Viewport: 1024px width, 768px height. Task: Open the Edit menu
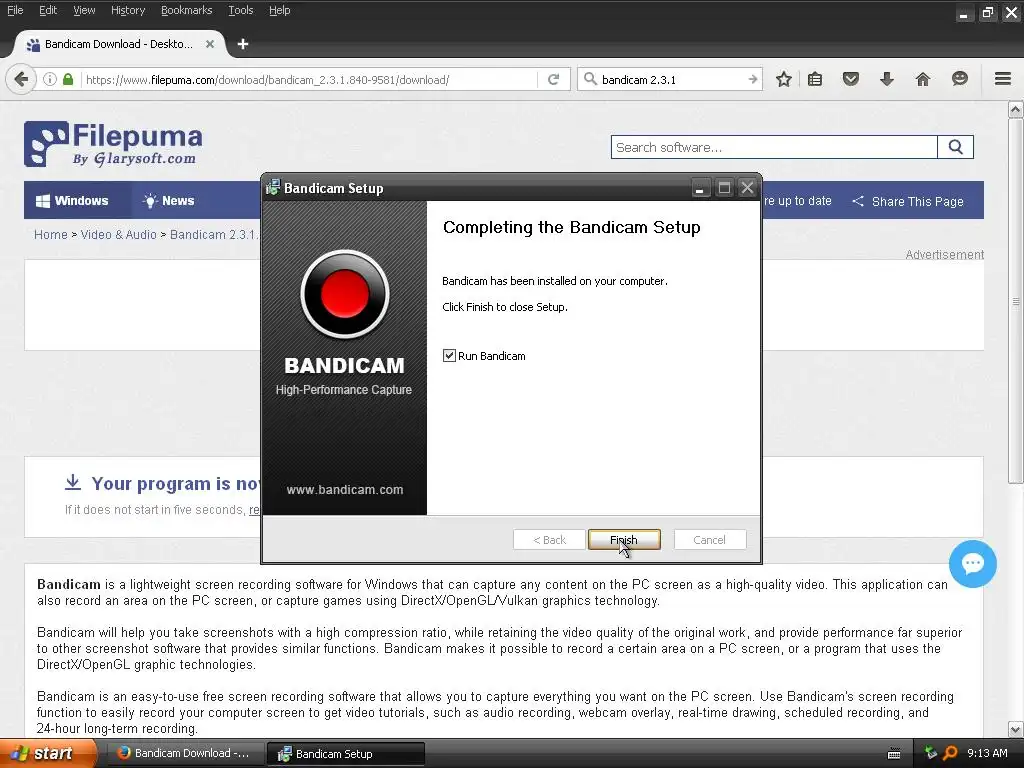pos(48,10)
